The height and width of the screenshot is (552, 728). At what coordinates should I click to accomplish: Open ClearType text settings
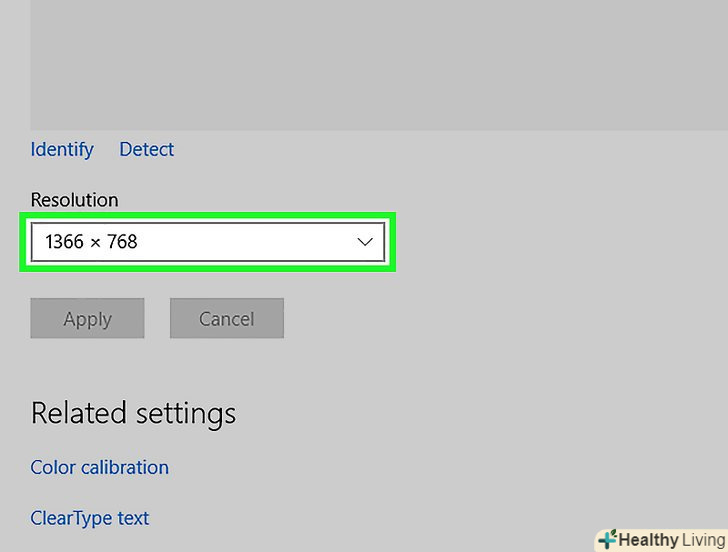point(89,518)
